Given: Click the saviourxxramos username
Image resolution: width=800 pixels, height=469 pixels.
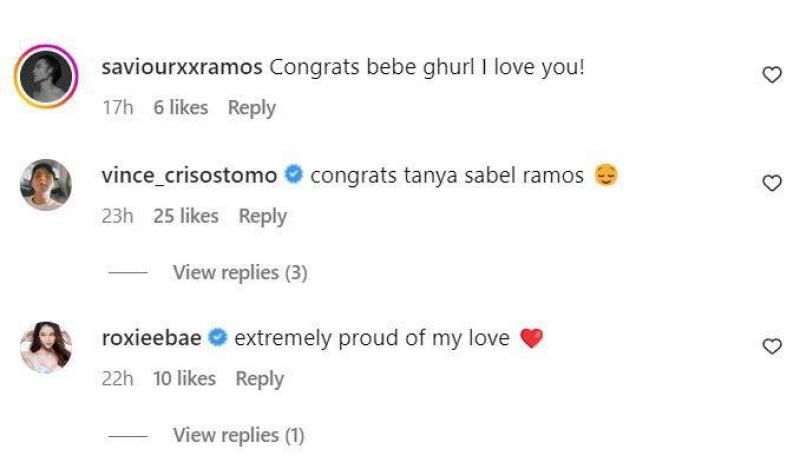Looking at the screenshot, I should 182,67.
